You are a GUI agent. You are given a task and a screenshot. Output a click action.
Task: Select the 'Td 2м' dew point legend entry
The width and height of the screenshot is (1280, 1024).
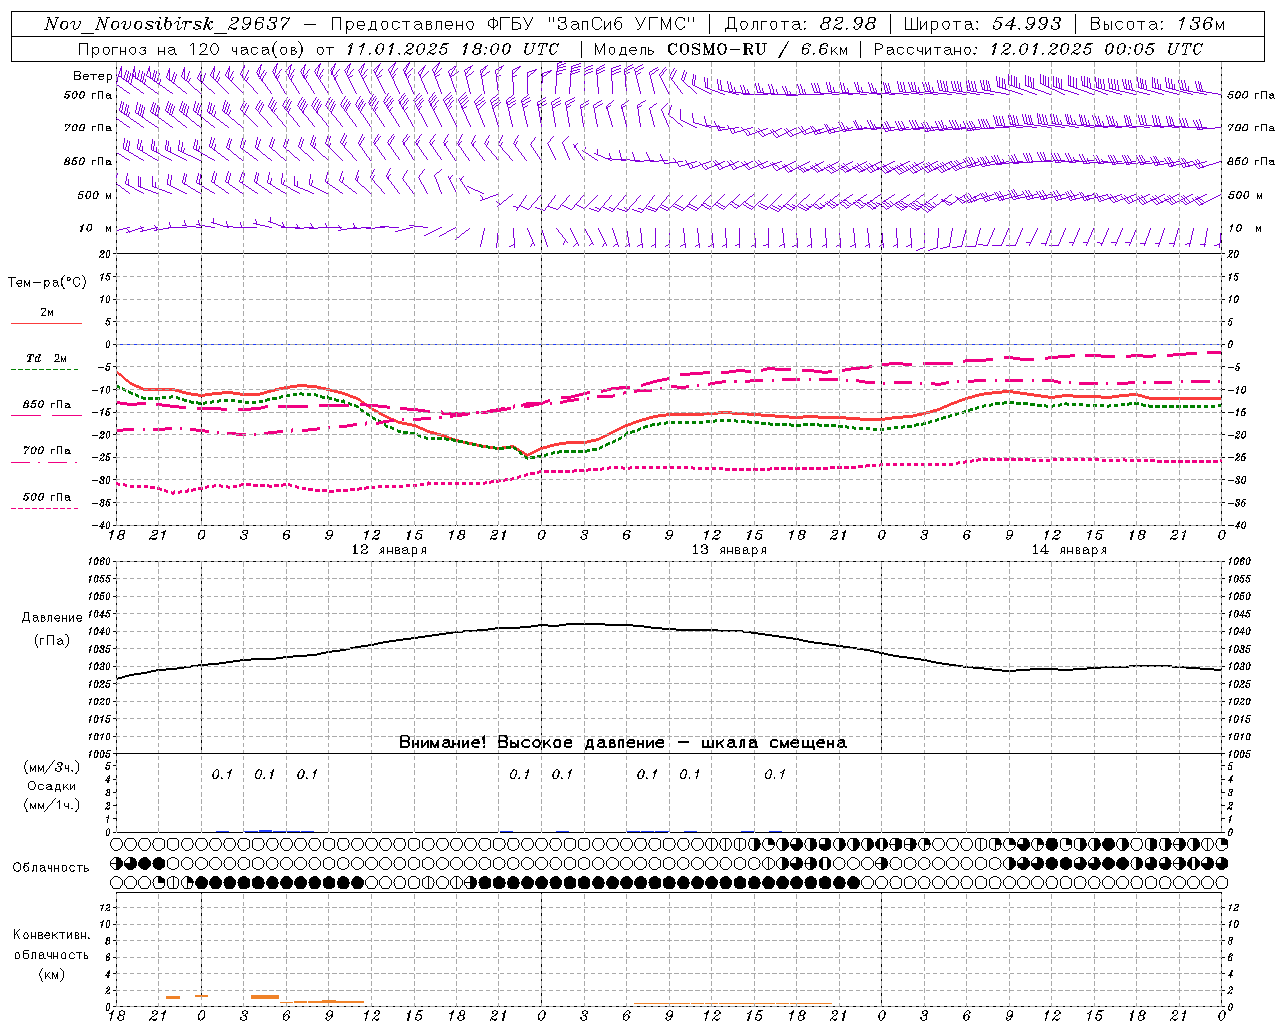tap(47, 358)
